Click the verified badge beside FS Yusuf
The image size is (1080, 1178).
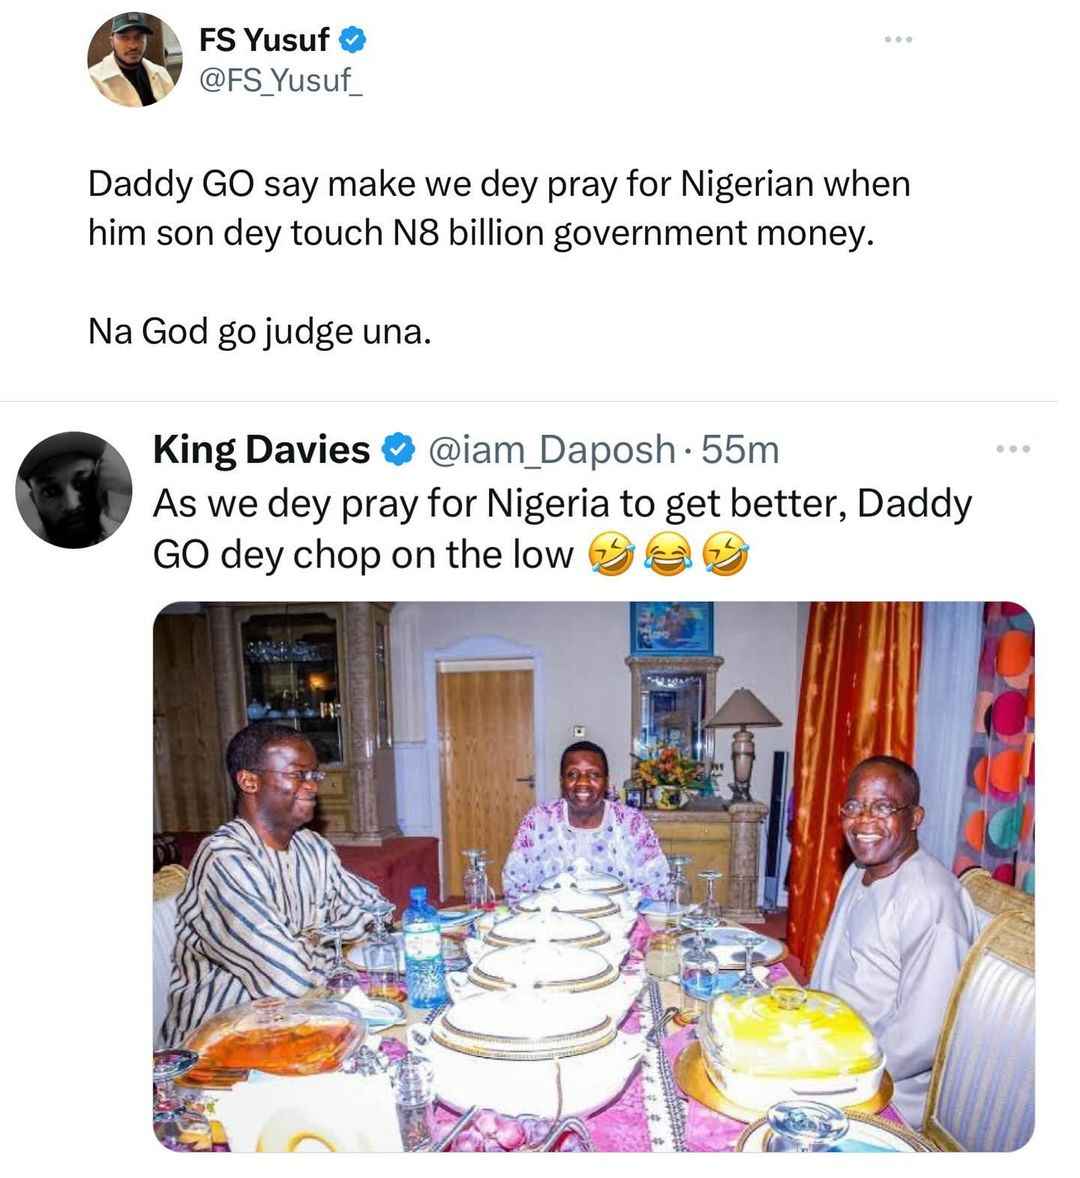tap(353, 39)
